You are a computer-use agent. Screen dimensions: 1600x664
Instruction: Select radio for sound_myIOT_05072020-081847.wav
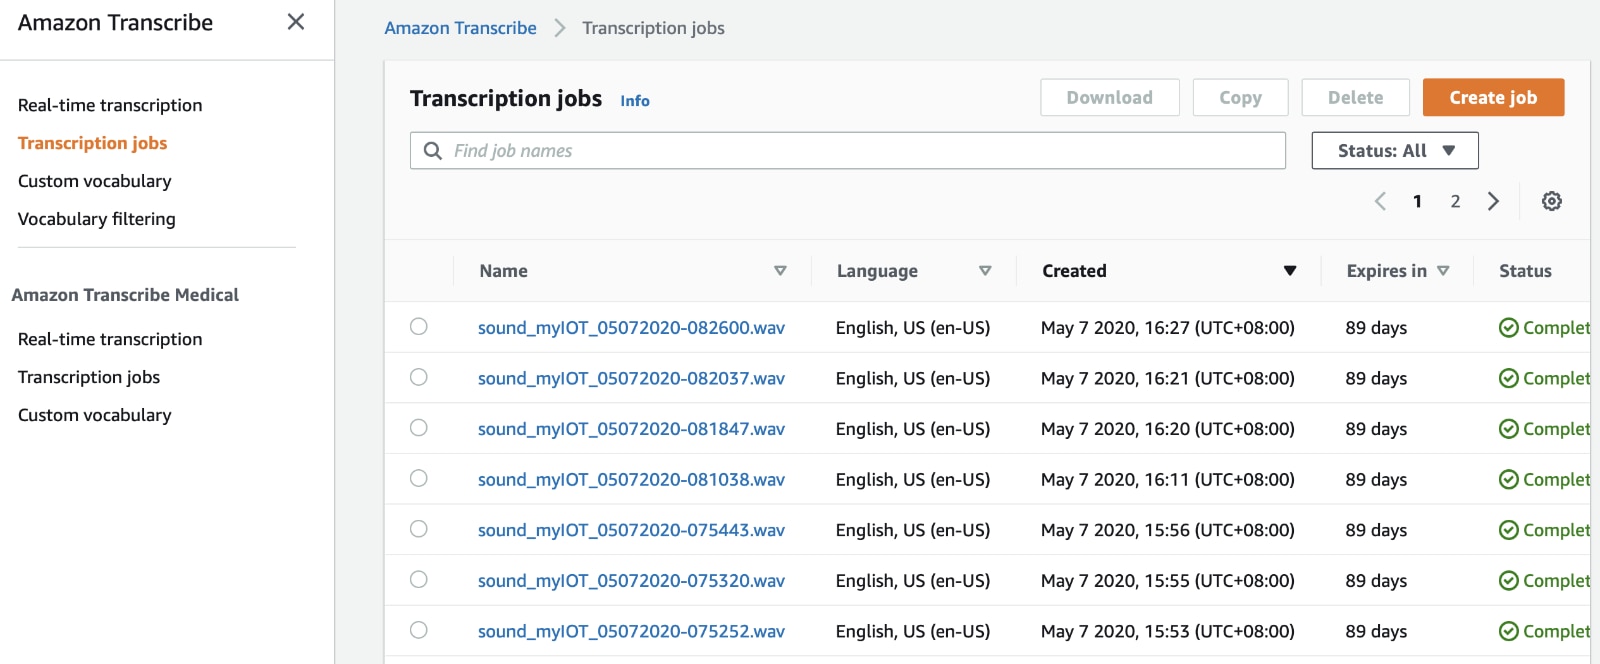[419, 427]
